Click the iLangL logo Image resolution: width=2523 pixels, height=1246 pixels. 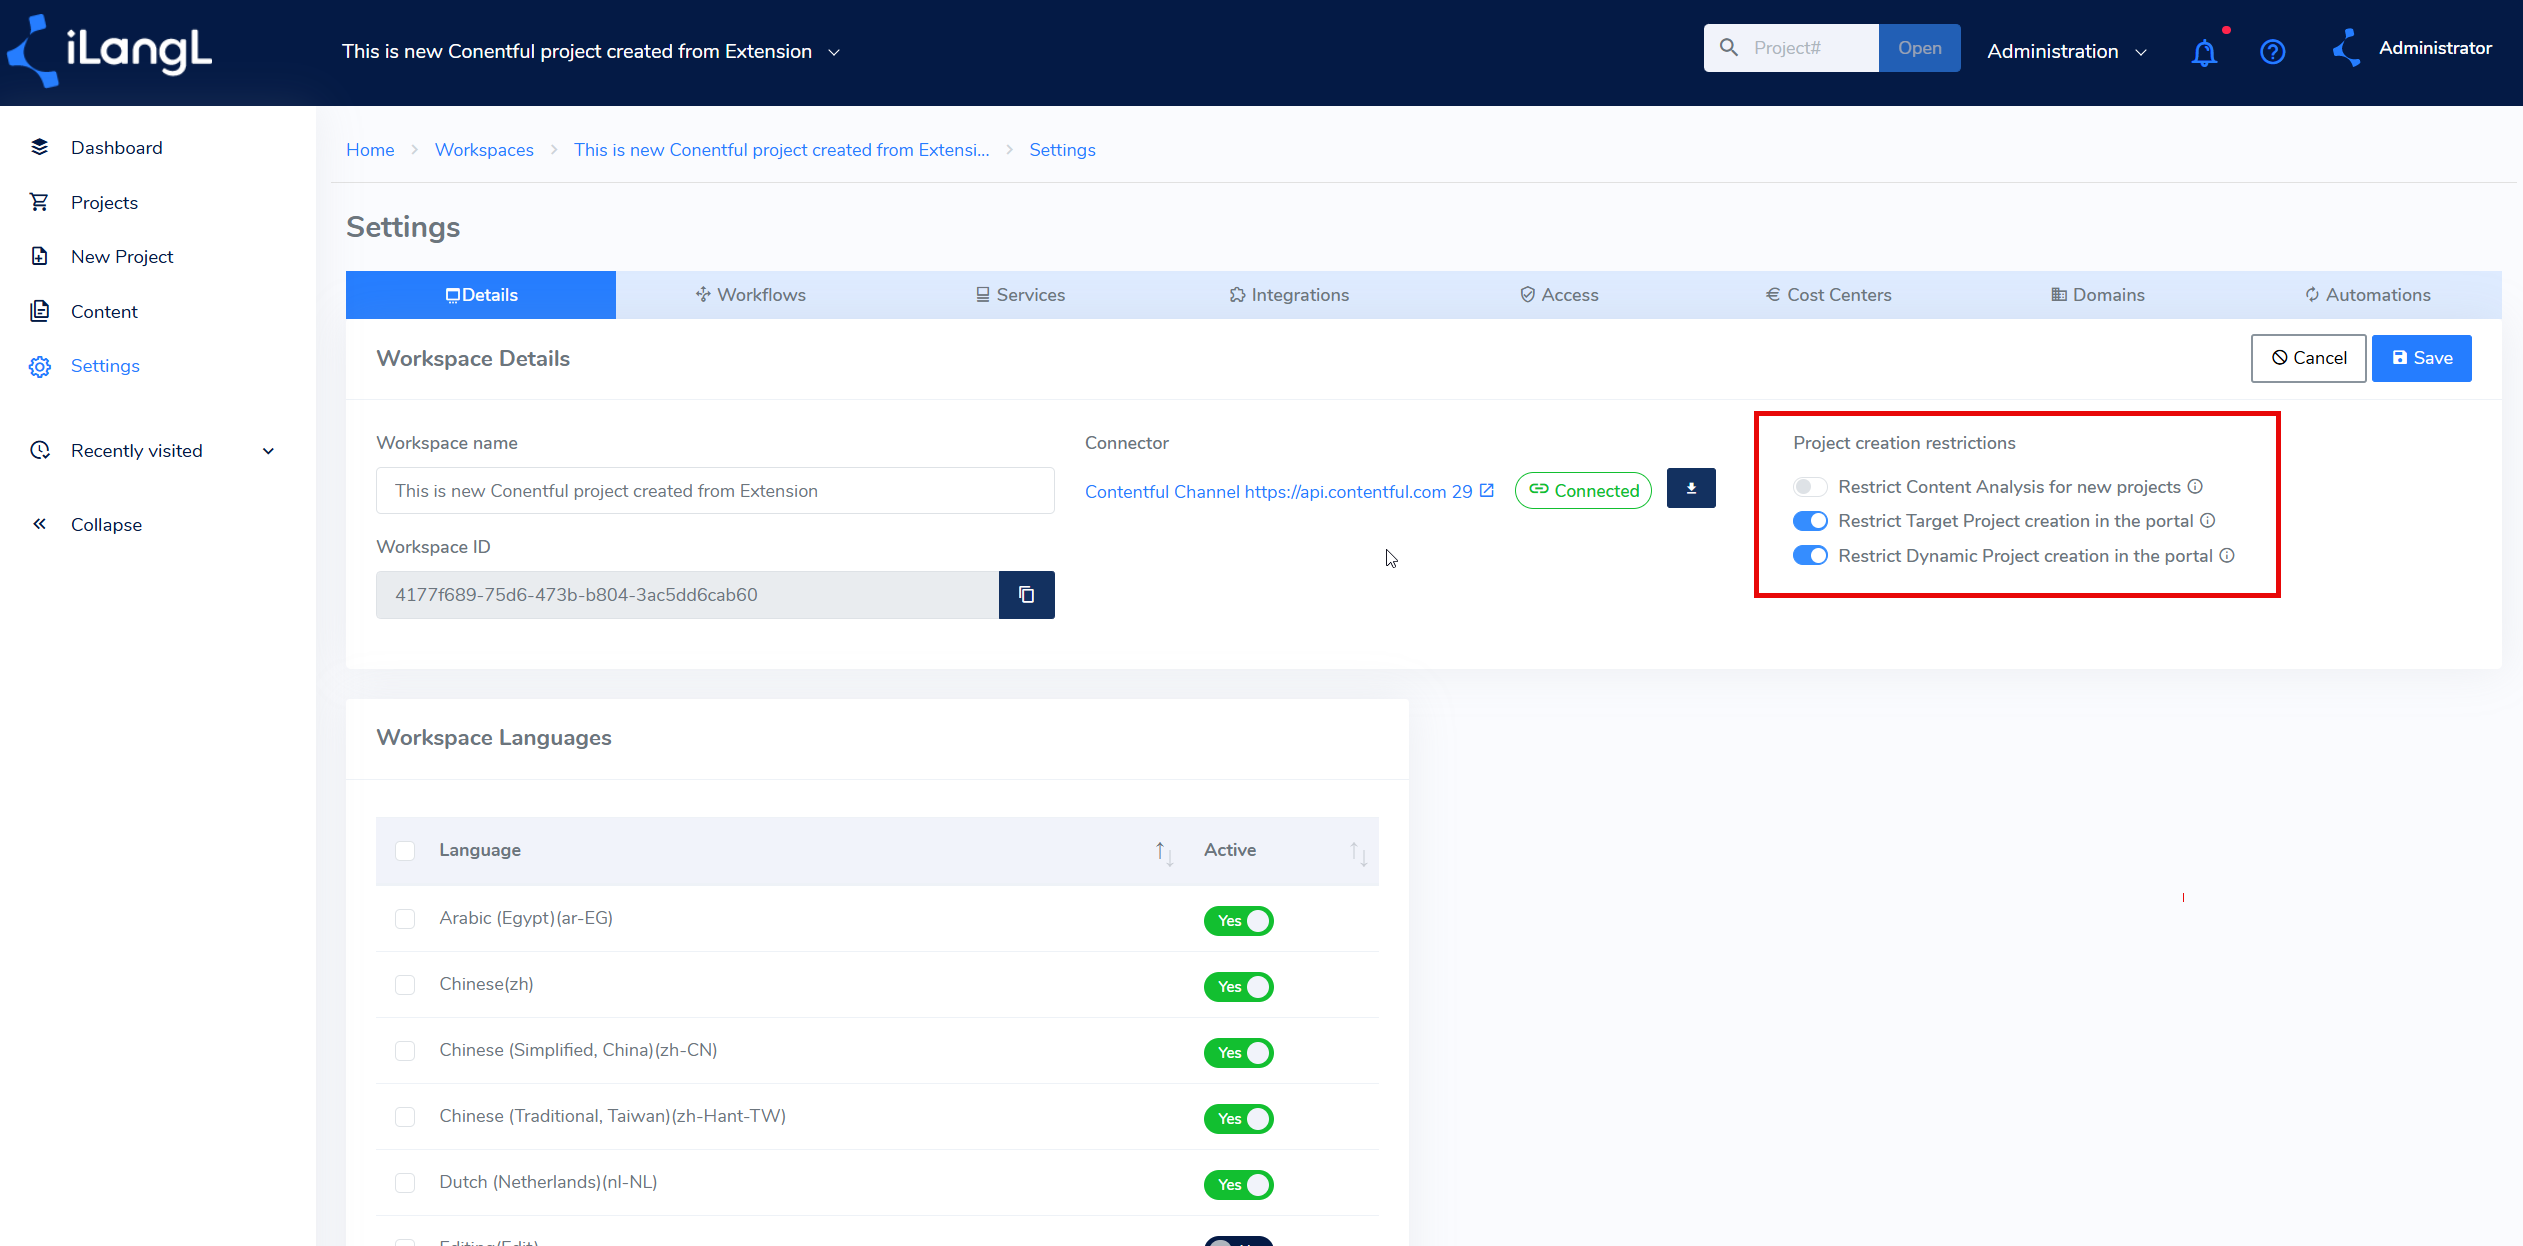(109, 51)
